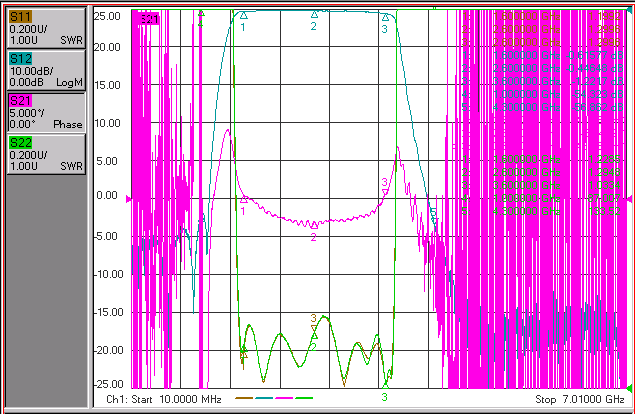Select cyan marker 5 on filter skirt
Screen dimensions: 635x414
click(x=433, y=213)
